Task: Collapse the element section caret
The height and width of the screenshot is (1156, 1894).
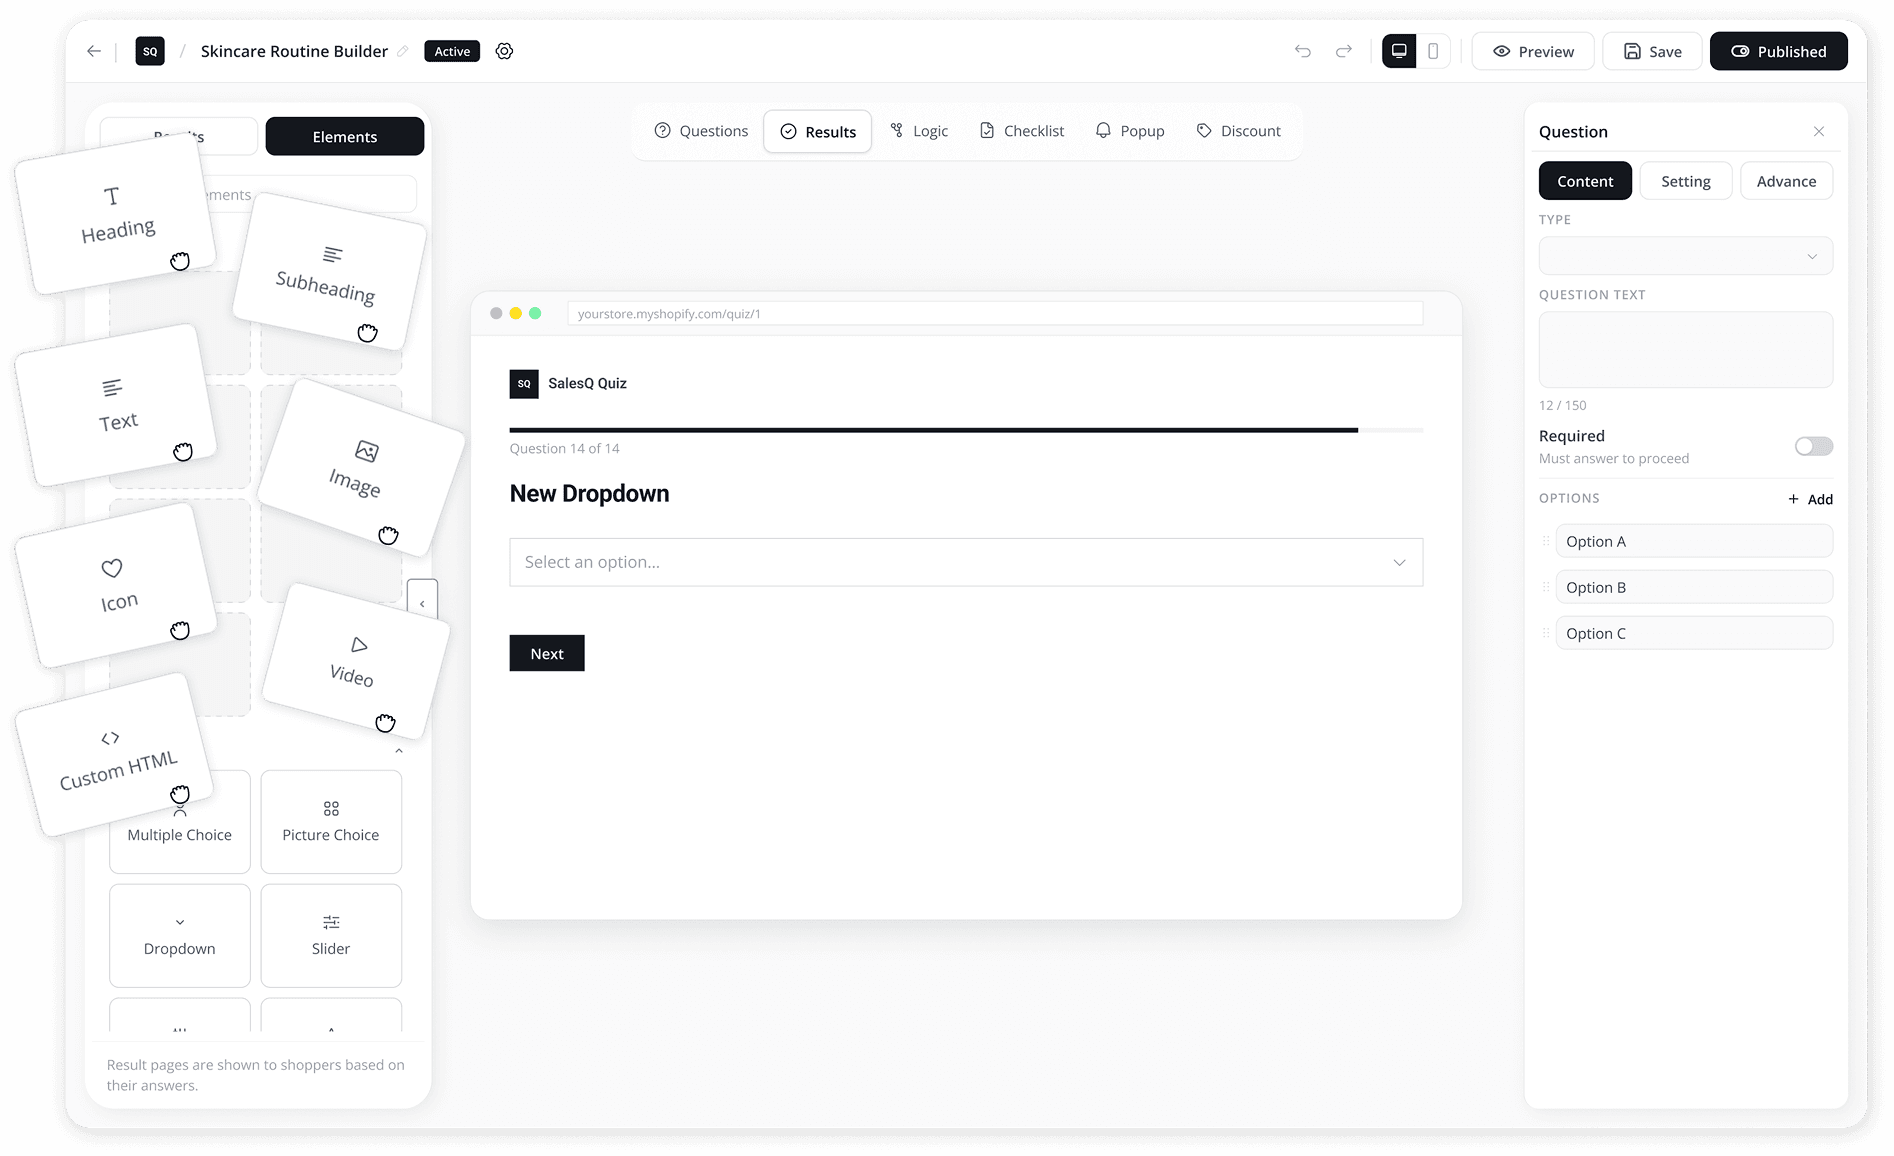Action: [x=399, y=751]
